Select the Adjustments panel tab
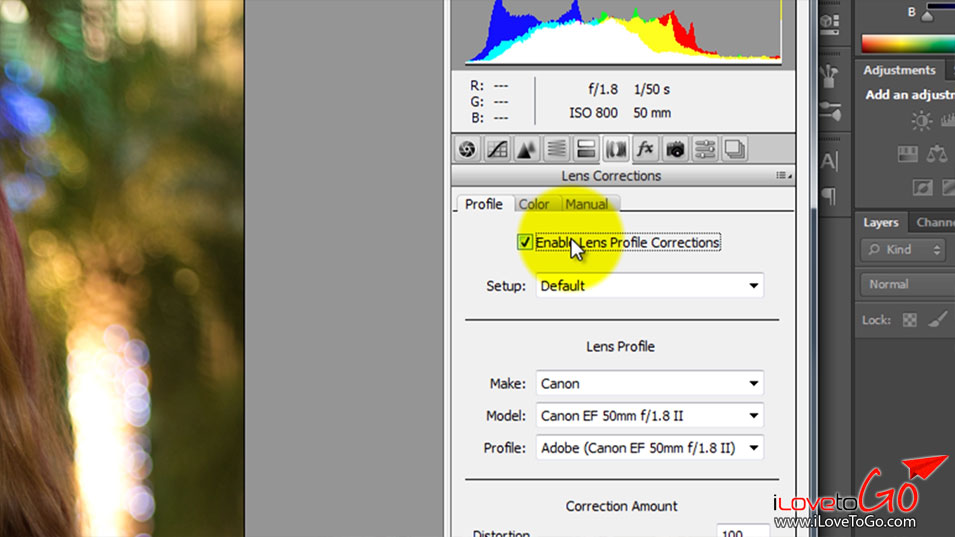 (x=899, y=70)
